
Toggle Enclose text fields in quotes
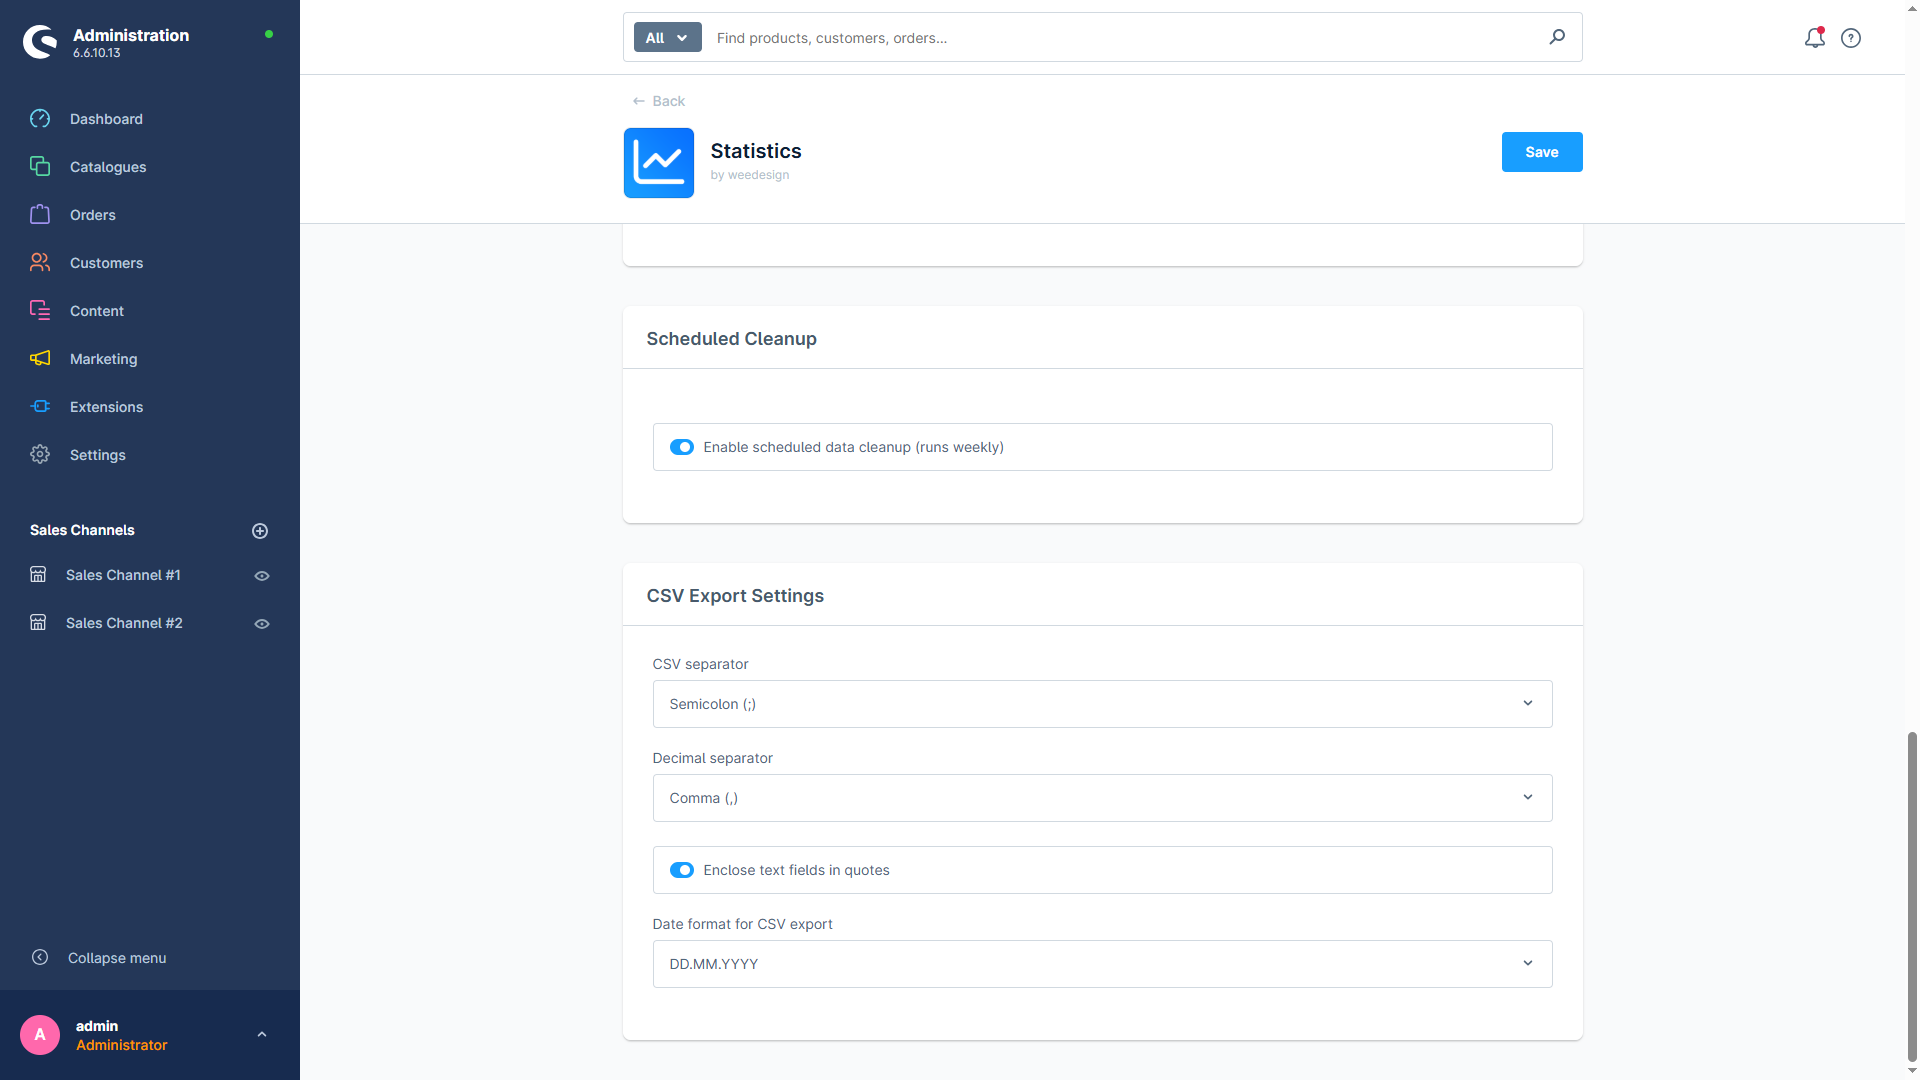pos(681,870)
